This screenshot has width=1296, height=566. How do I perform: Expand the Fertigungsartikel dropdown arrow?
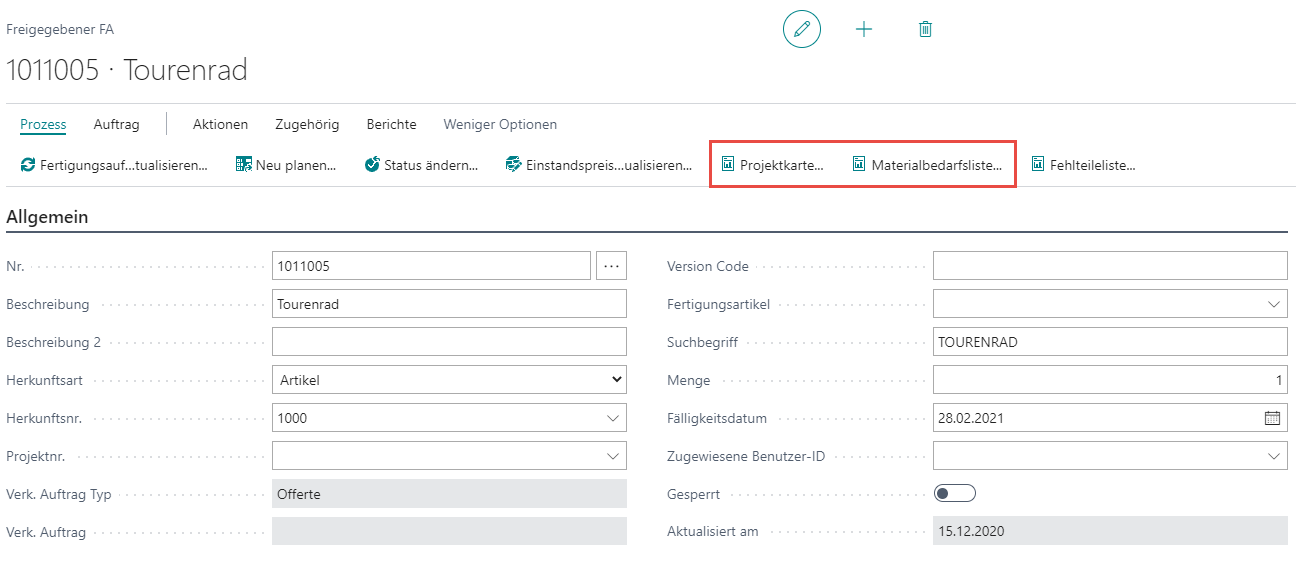point(1273,304)
